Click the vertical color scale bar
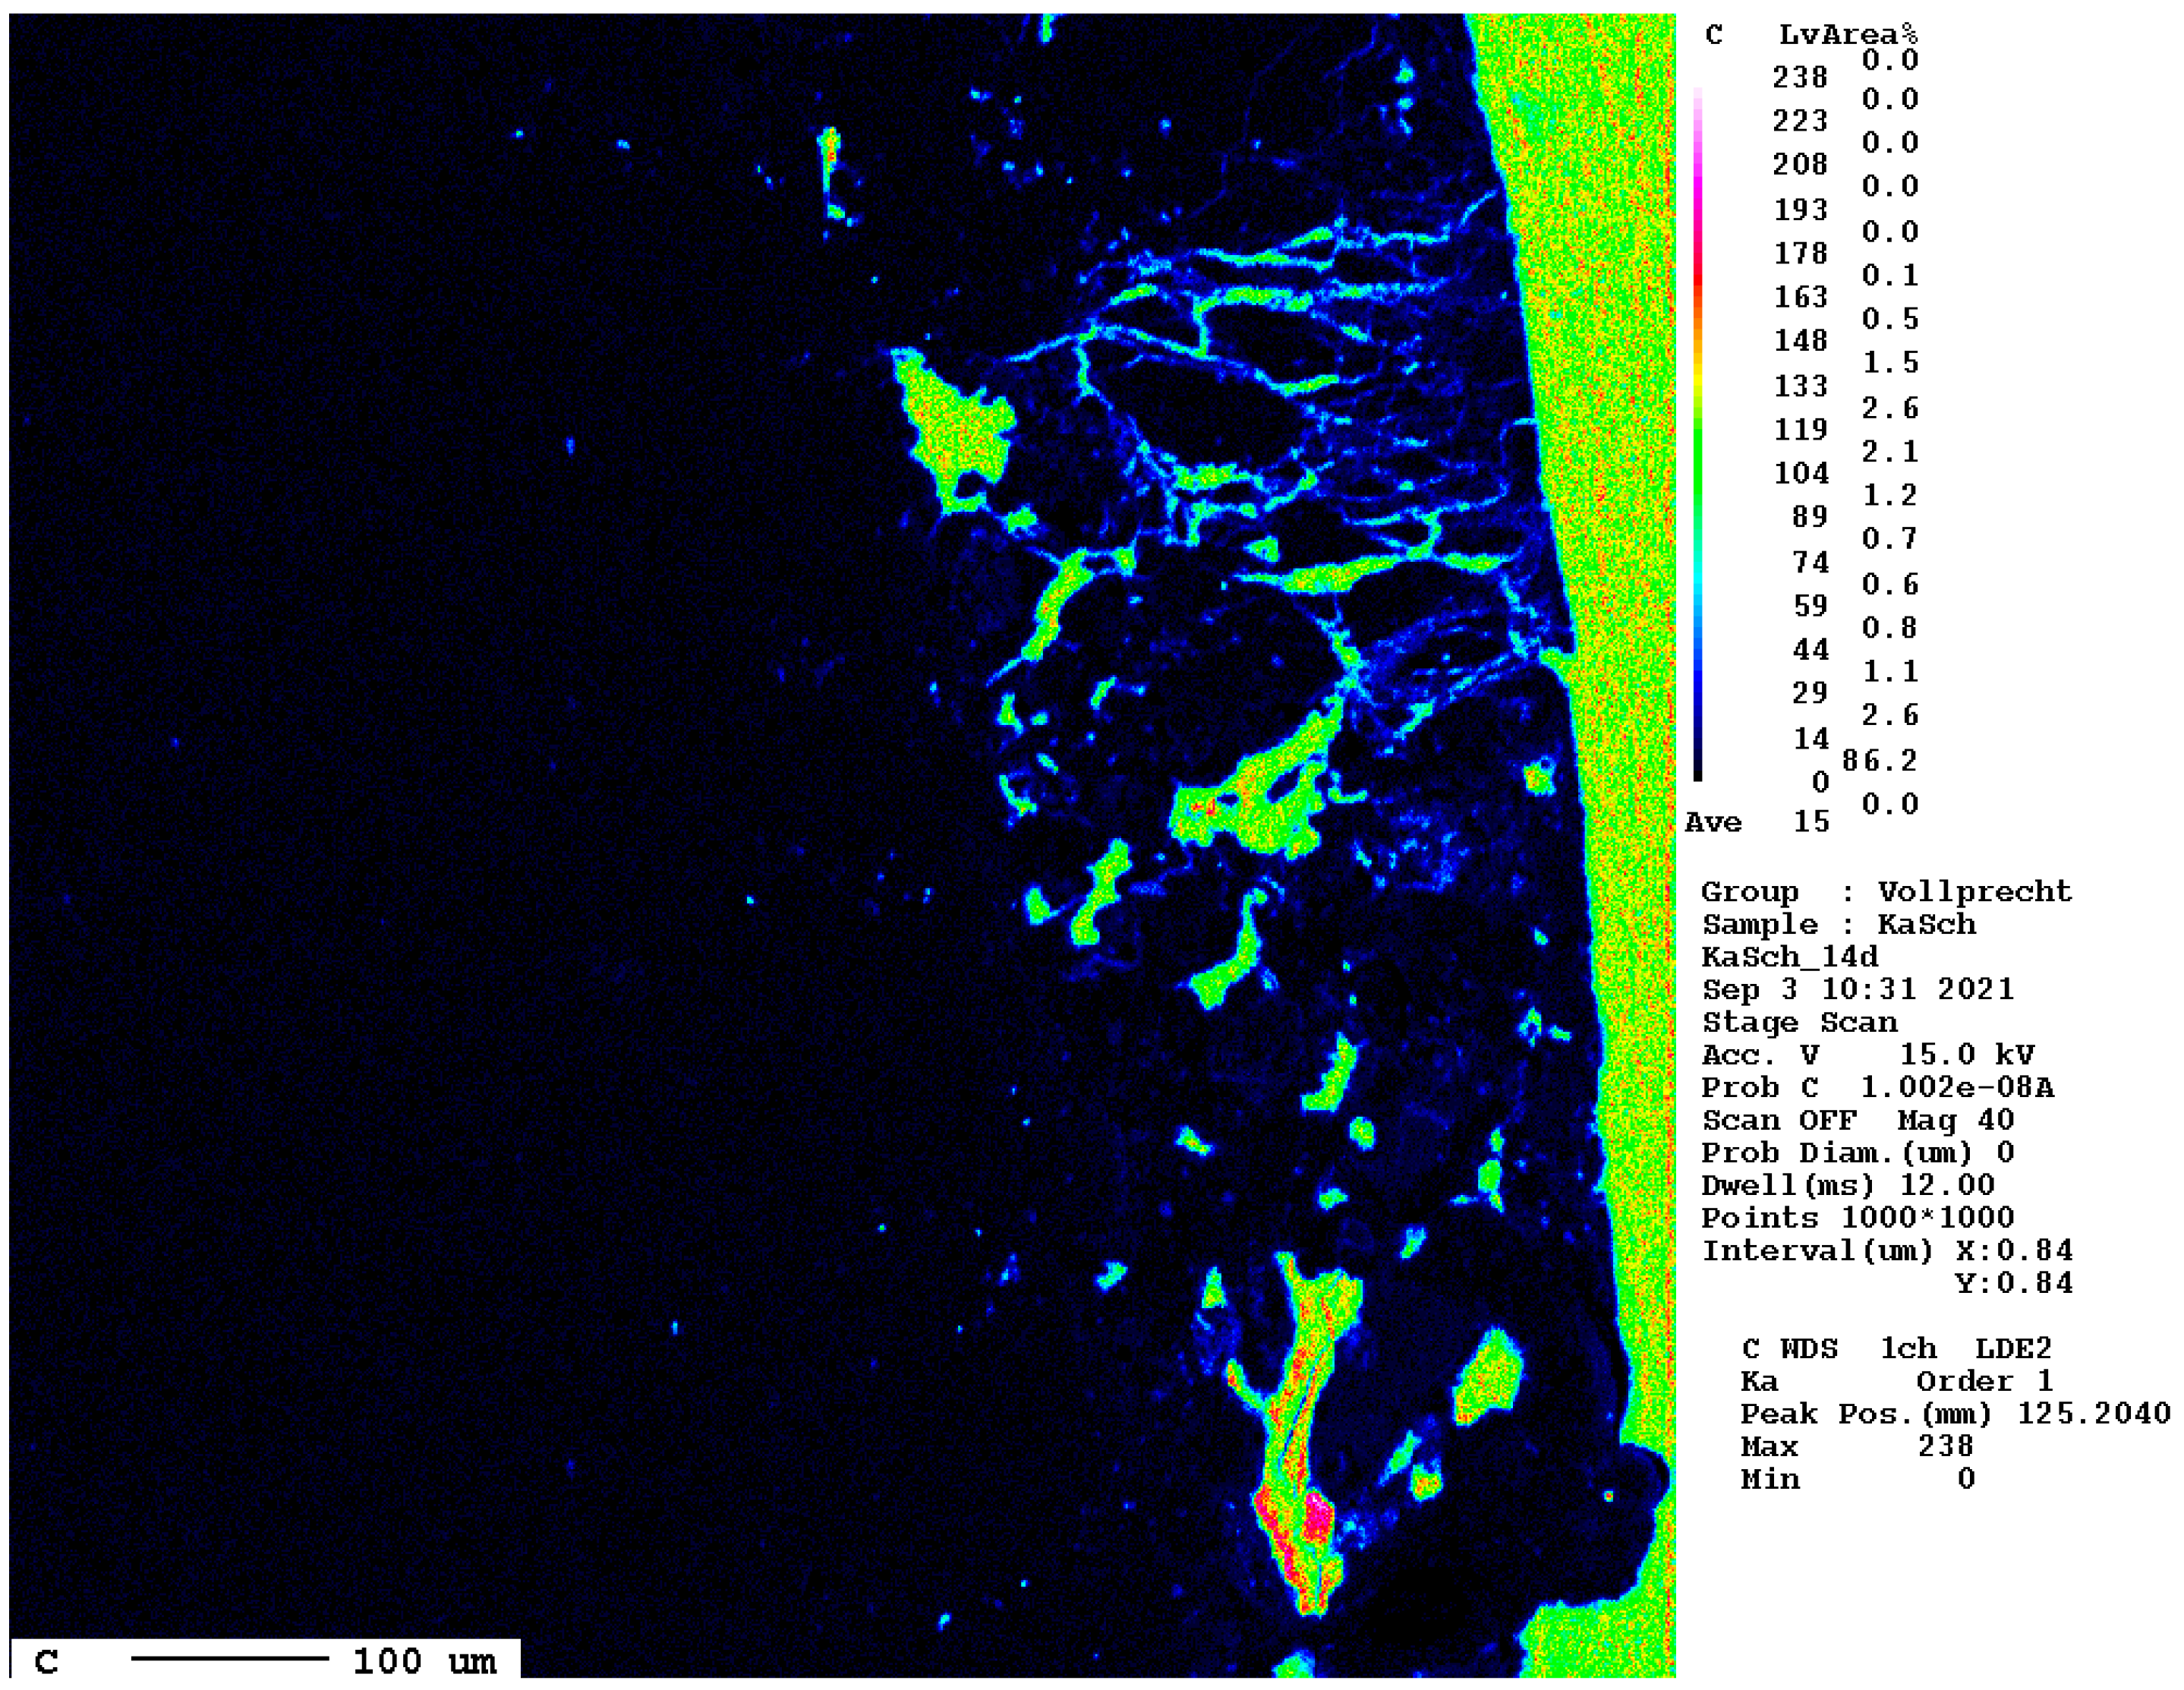 [1697, 433]
